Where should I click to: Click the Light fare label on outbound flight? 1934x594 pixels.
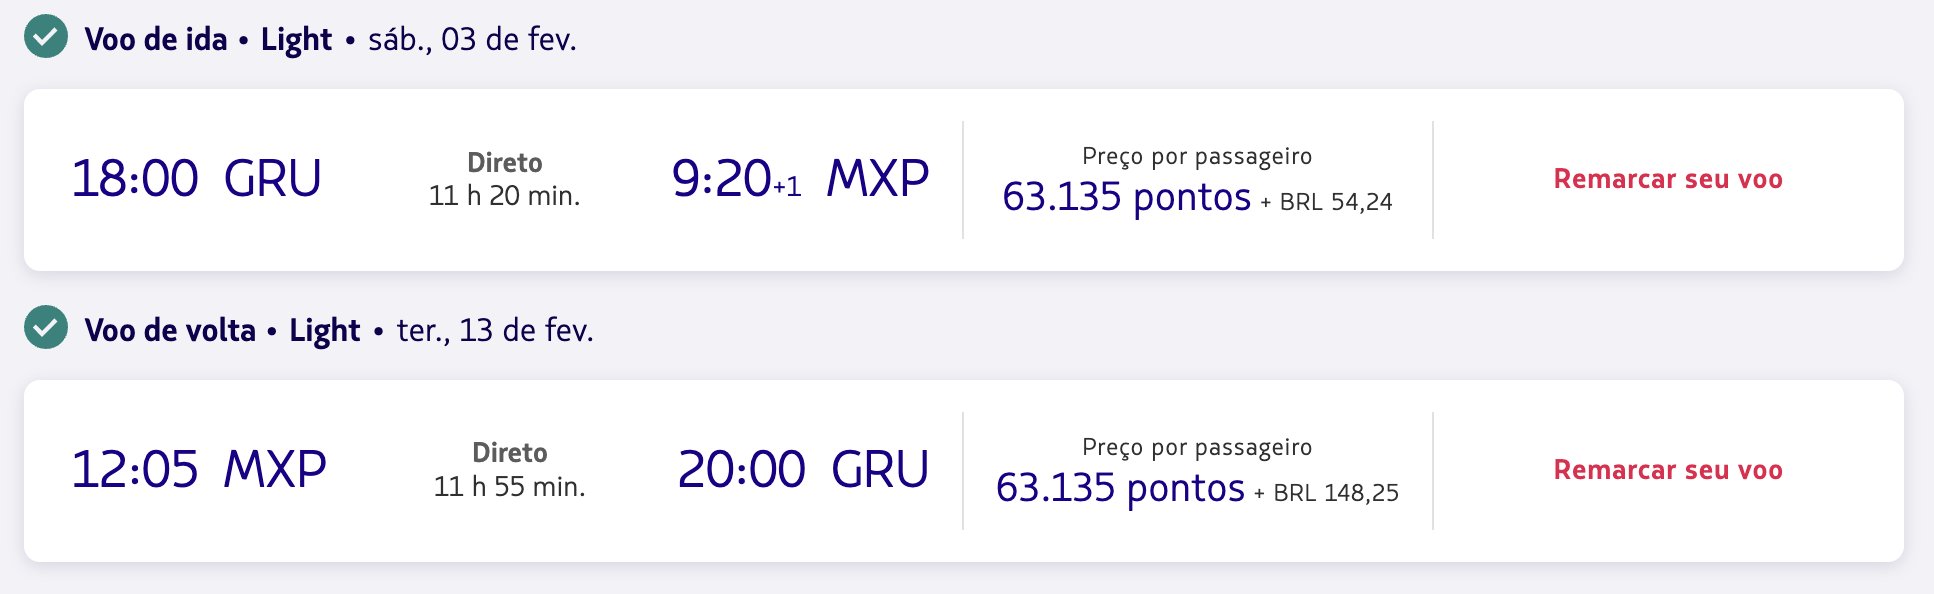(x=296, y=39)
